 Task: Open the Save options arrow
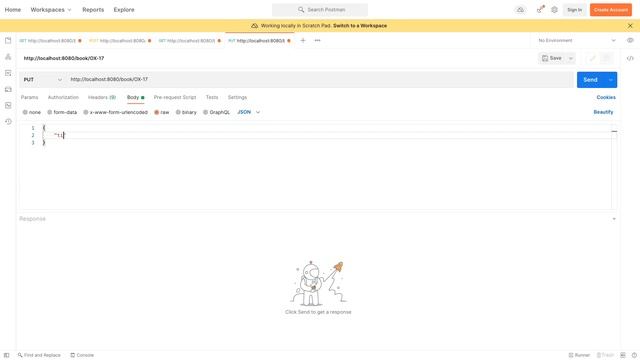571,58
